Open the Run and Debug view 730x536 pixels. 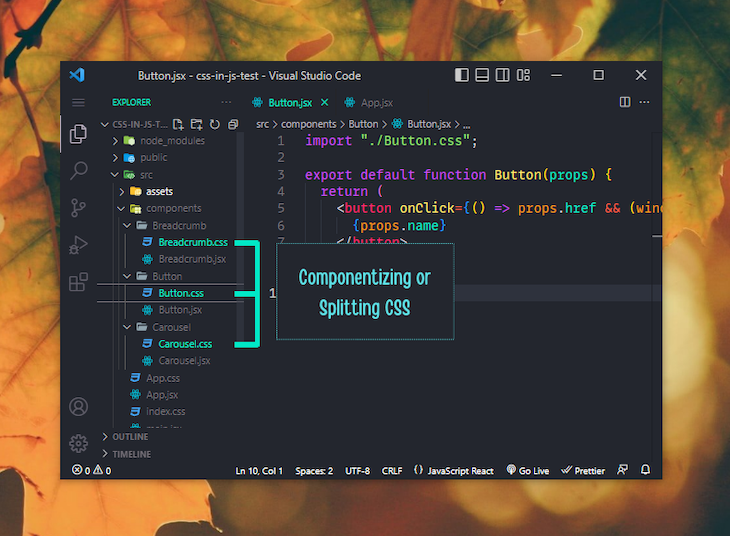click(x=78, y=245)
